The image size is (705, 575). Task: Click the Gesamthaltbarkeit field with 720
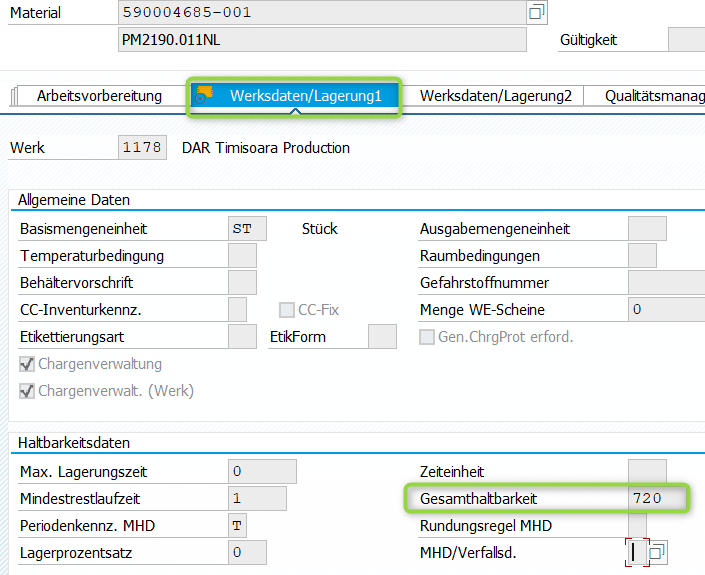657,498
